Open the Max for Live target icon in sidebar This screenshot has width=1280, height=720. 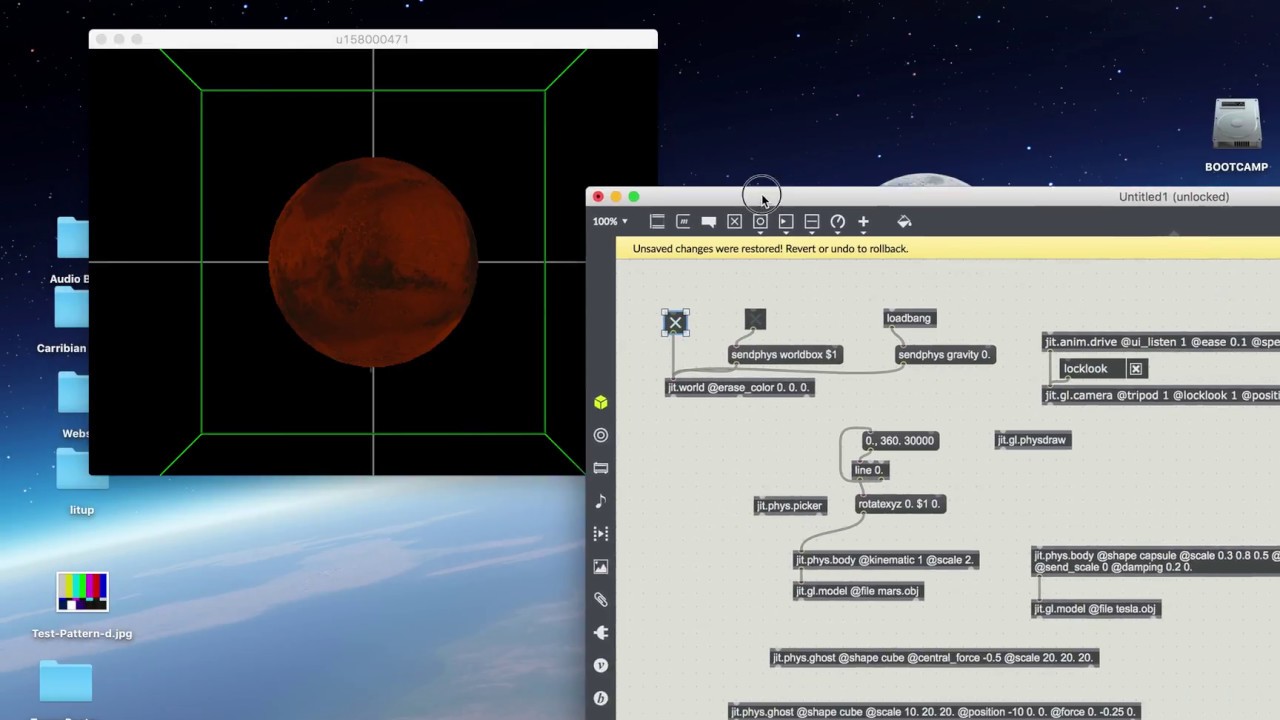pos(601,435)
